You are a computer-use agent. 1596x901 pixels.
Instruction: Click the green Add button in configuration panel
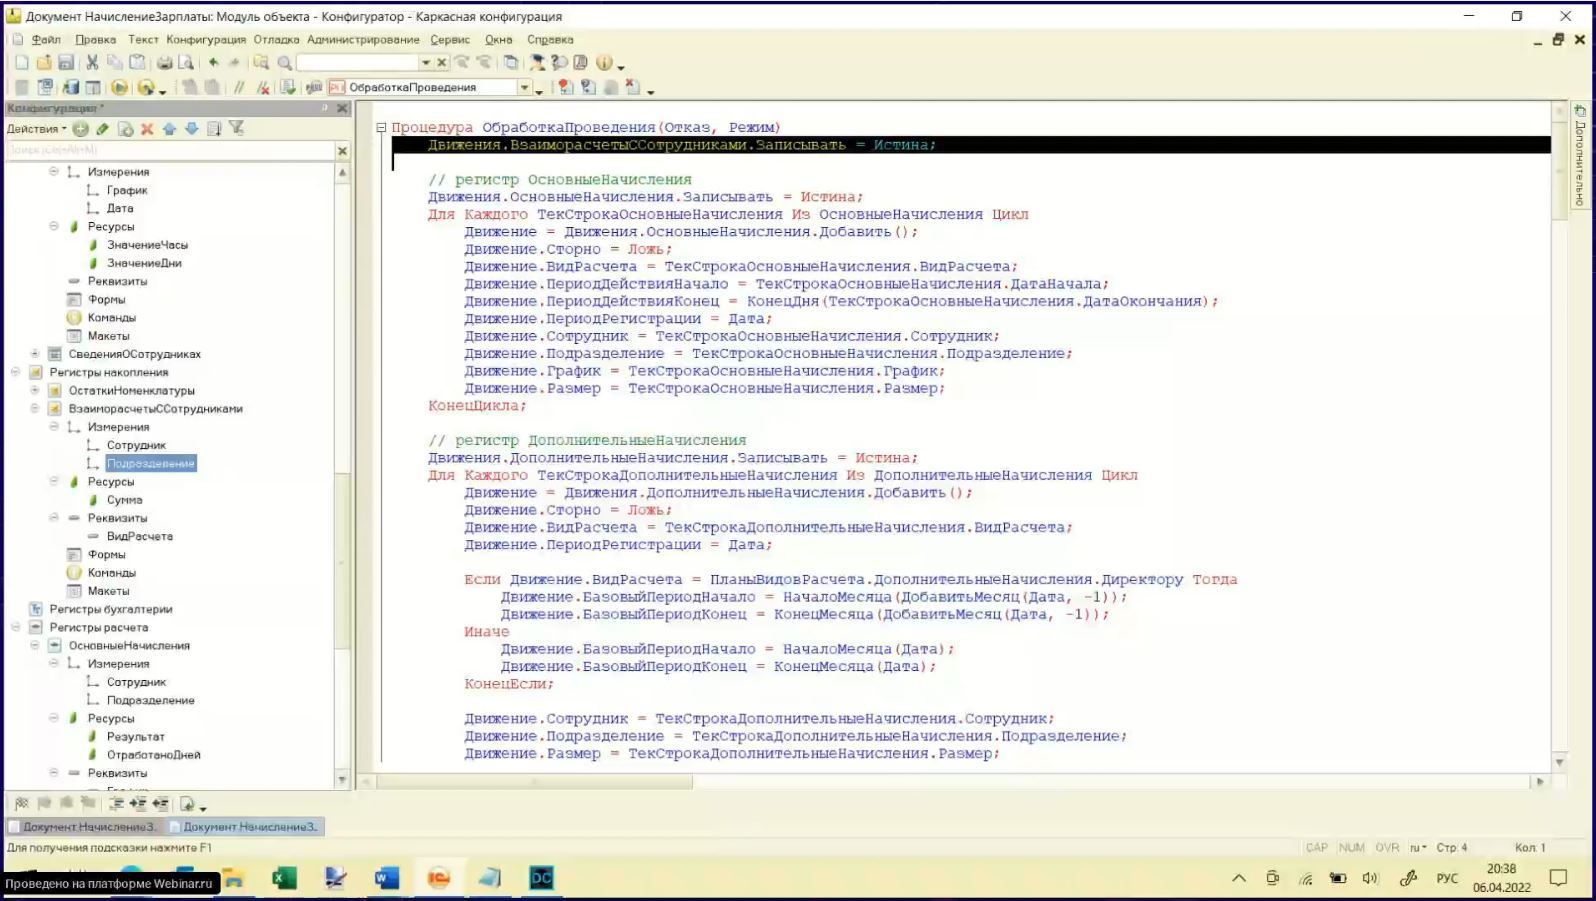tap(81, 129)
